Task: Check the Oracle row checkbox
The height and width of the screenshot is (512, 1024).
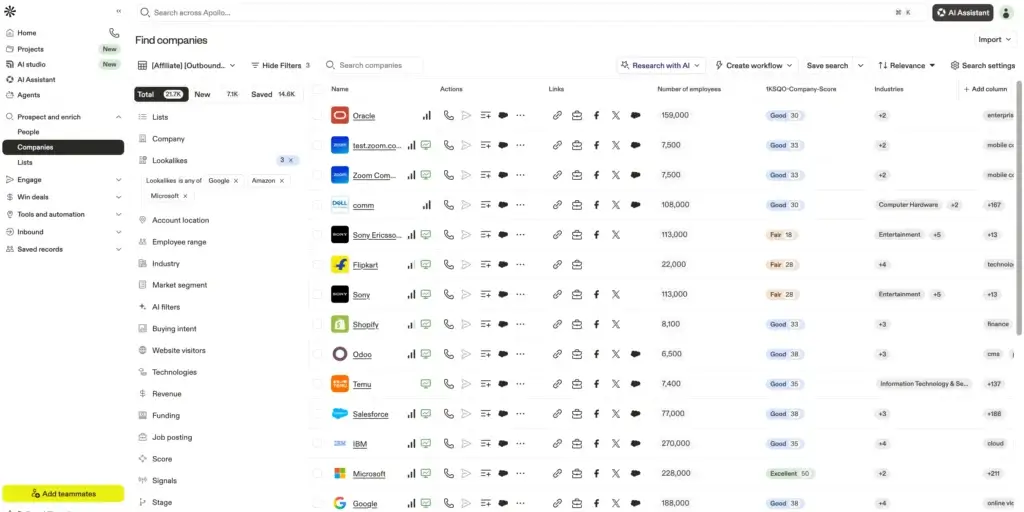Action: 317,116
